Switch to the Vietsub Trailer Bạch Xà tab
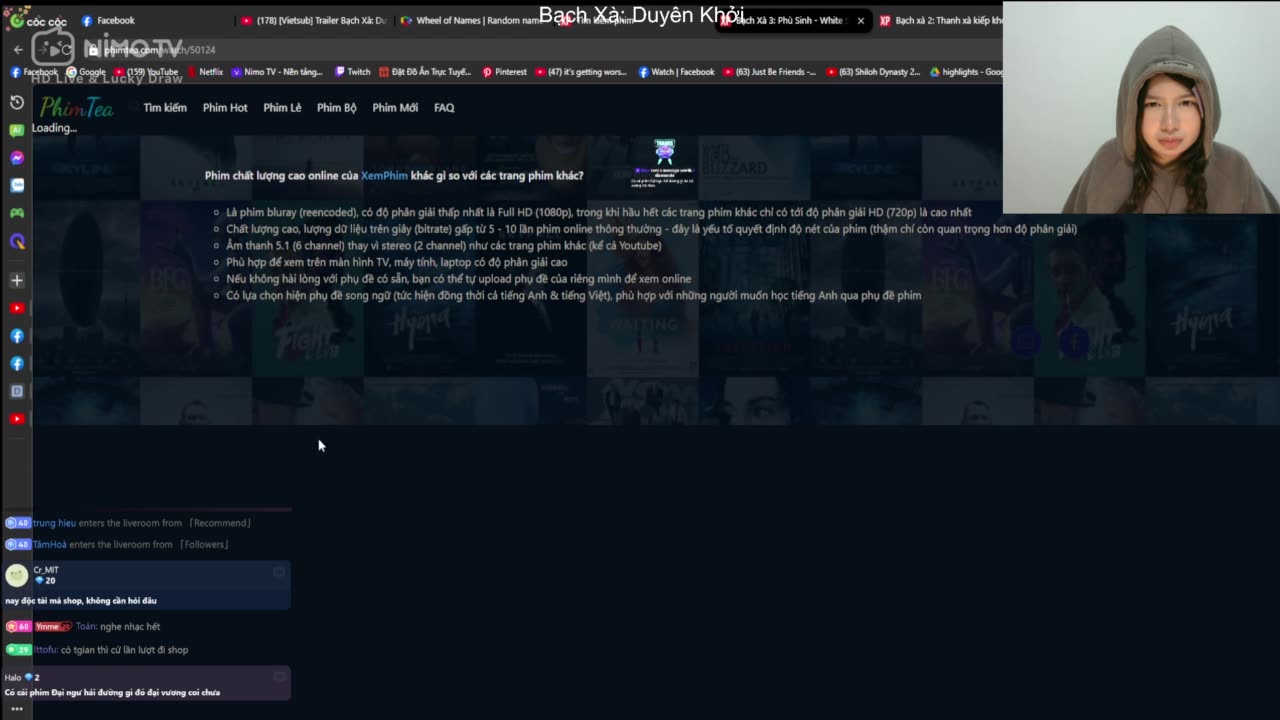Screen dimensions: 1280x720 click(x=314, y=20)
